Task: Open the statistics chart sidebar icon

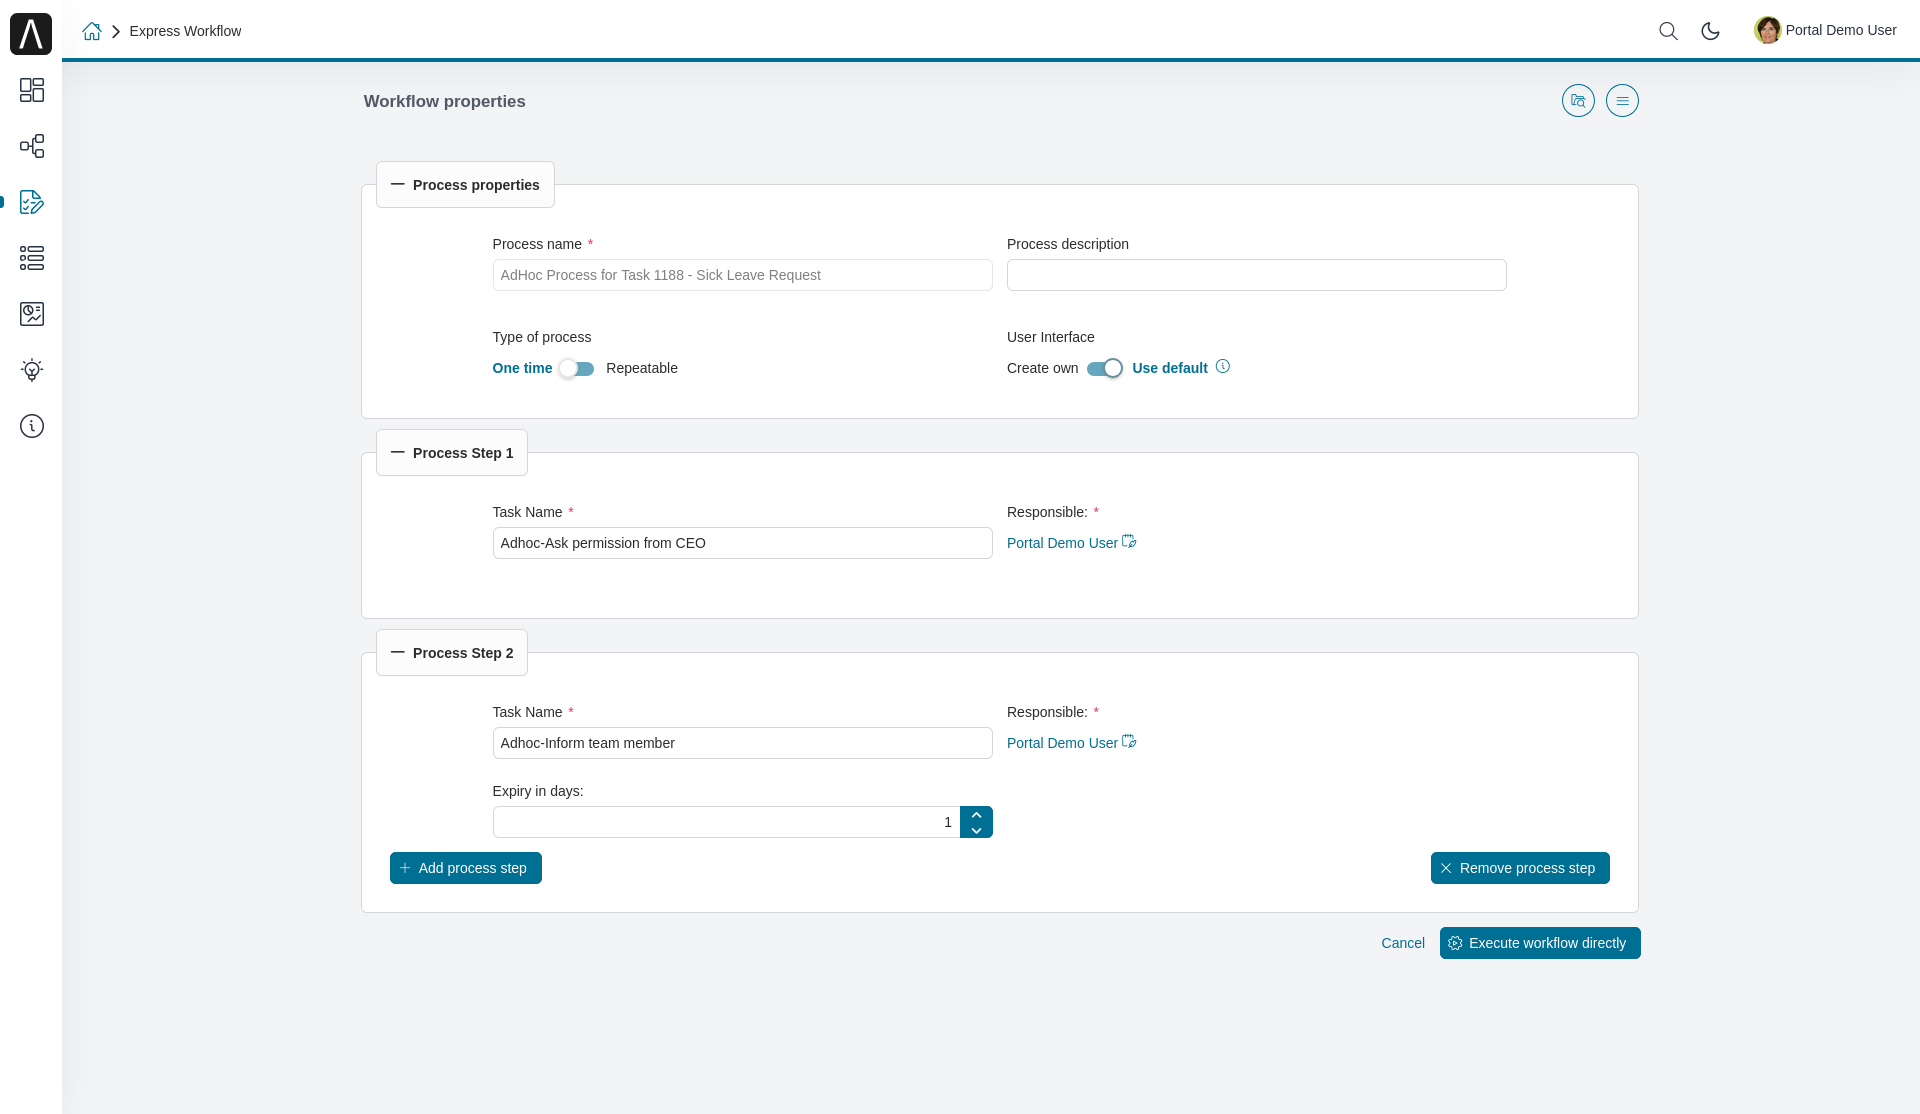Action: 32,314
